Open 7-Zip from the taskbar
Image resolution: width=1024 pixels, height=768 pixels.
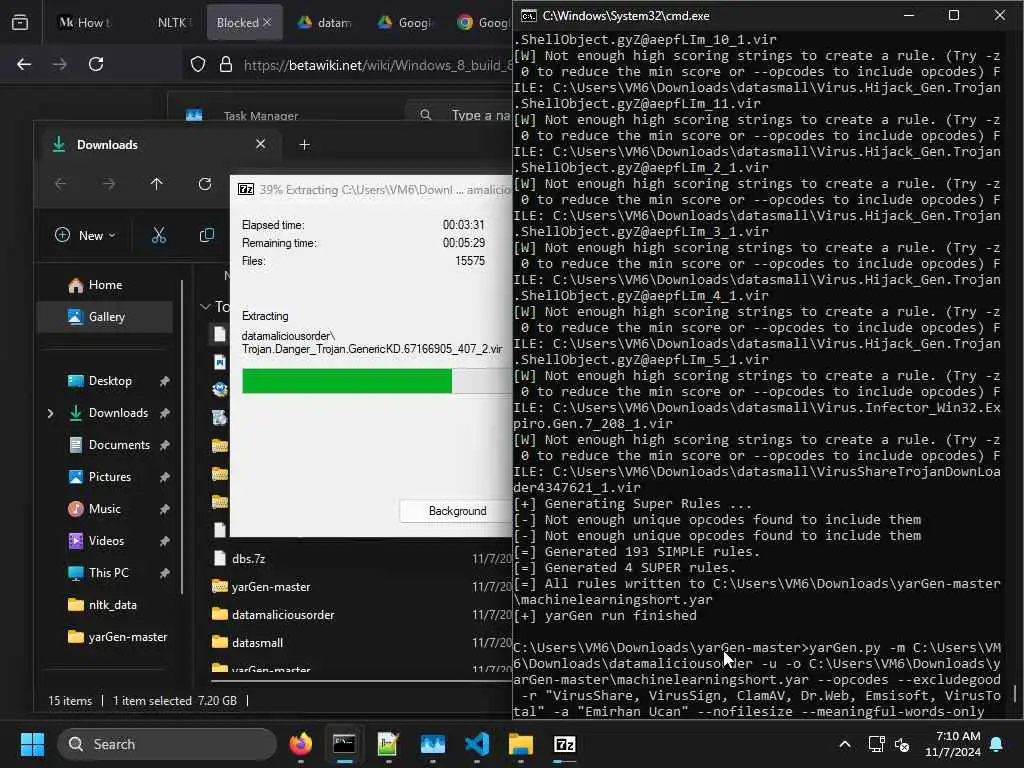[564, 744]
